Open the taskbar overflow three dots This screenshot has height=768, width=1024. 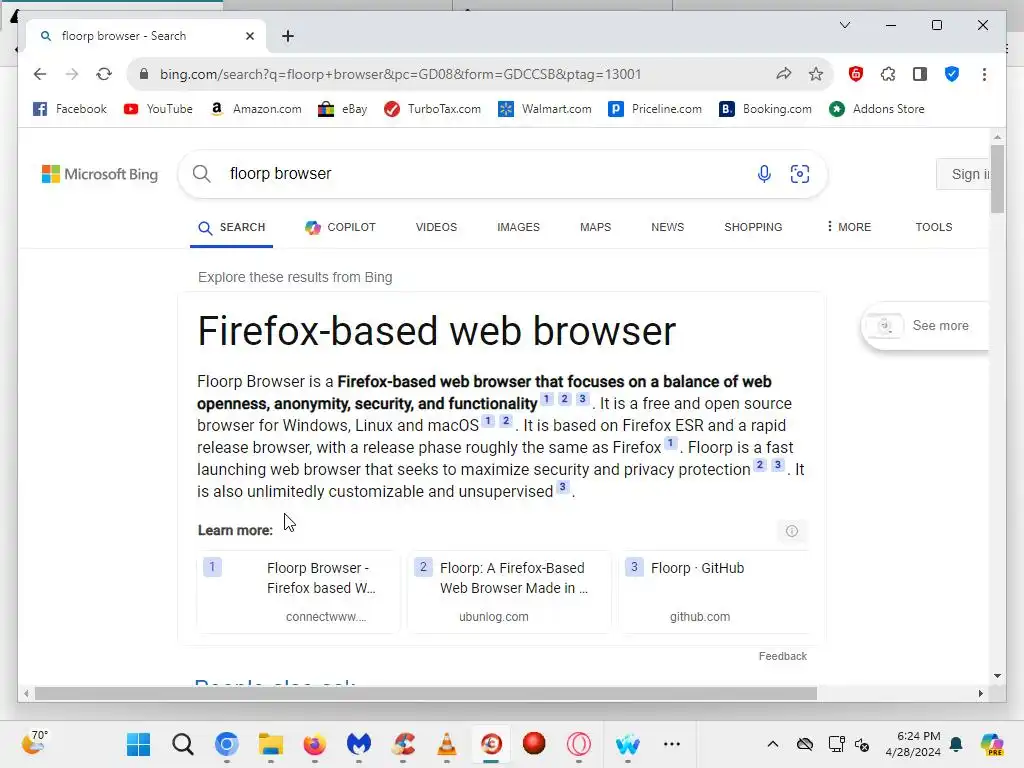(672, 744)
